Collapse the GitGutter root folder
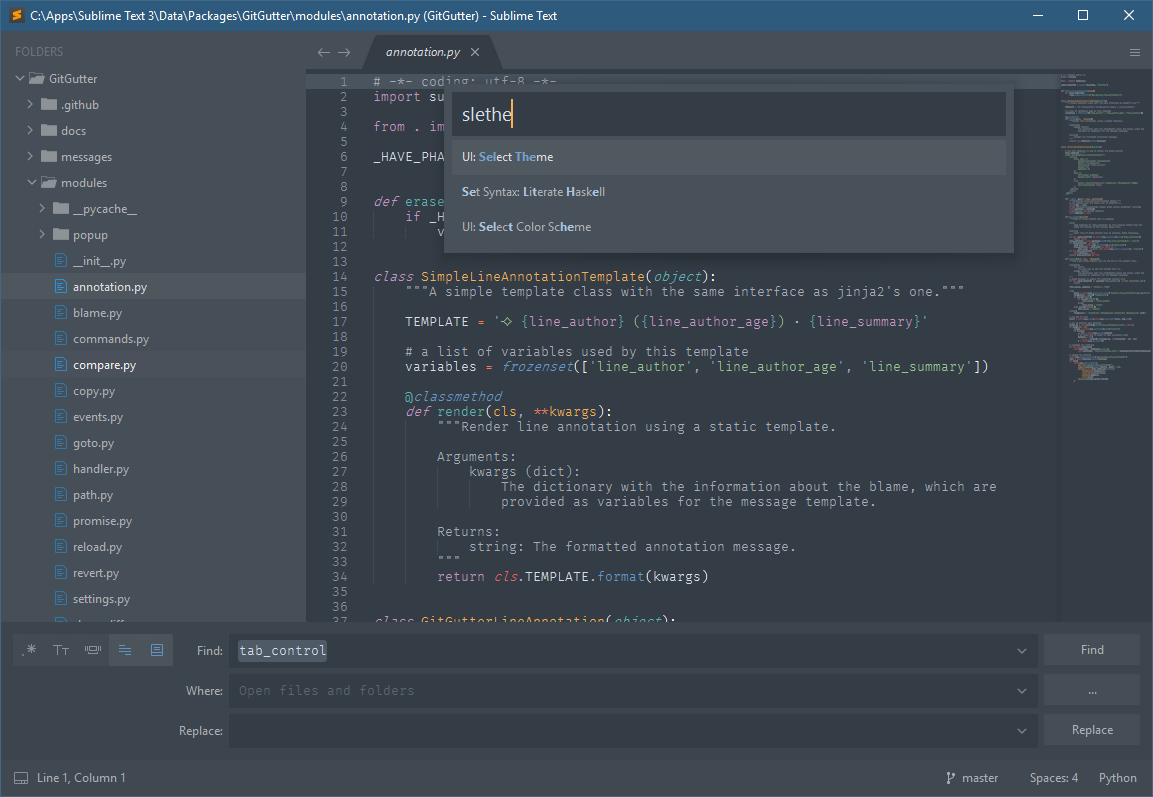 click(x=20, y=78)
